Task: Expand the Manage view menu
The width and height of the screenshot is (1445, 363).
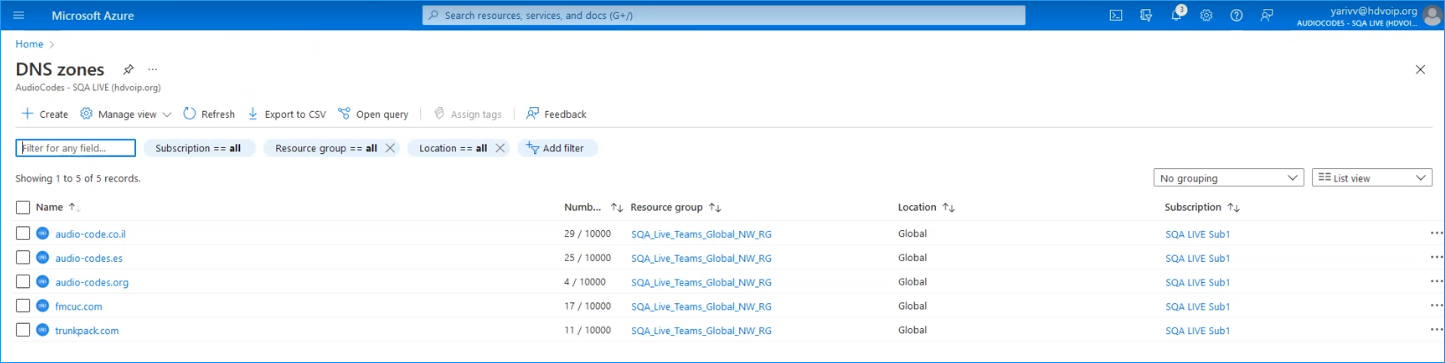Action: click(x=126, y=114)
